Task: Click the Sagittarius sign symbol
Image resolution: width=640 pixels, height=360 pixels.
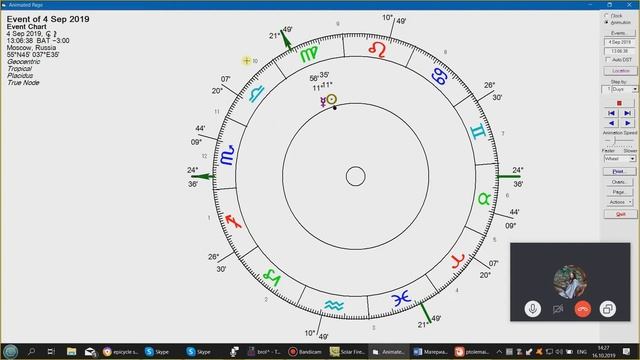Action: (x=233, y=221)
